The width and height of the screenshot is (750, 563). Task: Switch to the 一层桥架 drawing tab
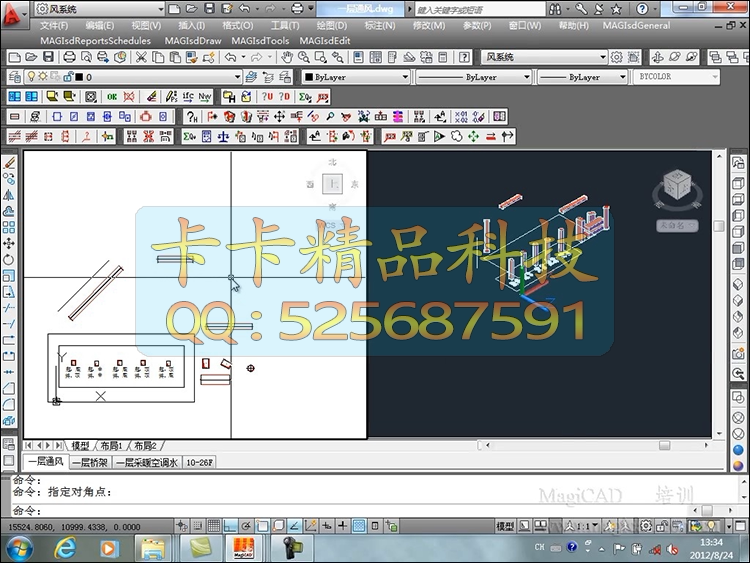90,462
